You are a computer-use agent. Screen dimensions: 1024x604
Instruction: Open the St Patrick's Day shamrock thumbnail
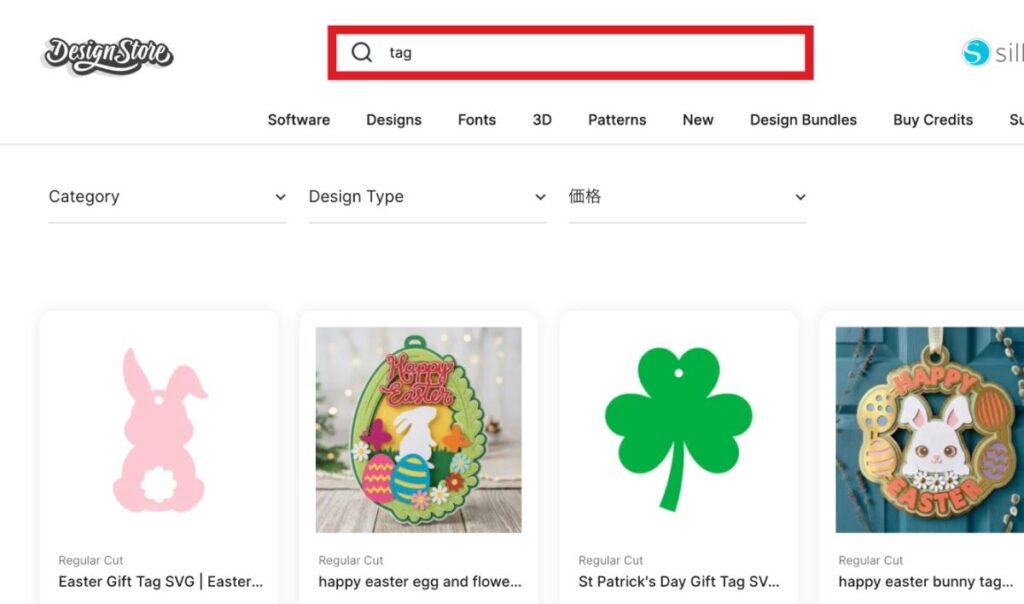[678, 430]
